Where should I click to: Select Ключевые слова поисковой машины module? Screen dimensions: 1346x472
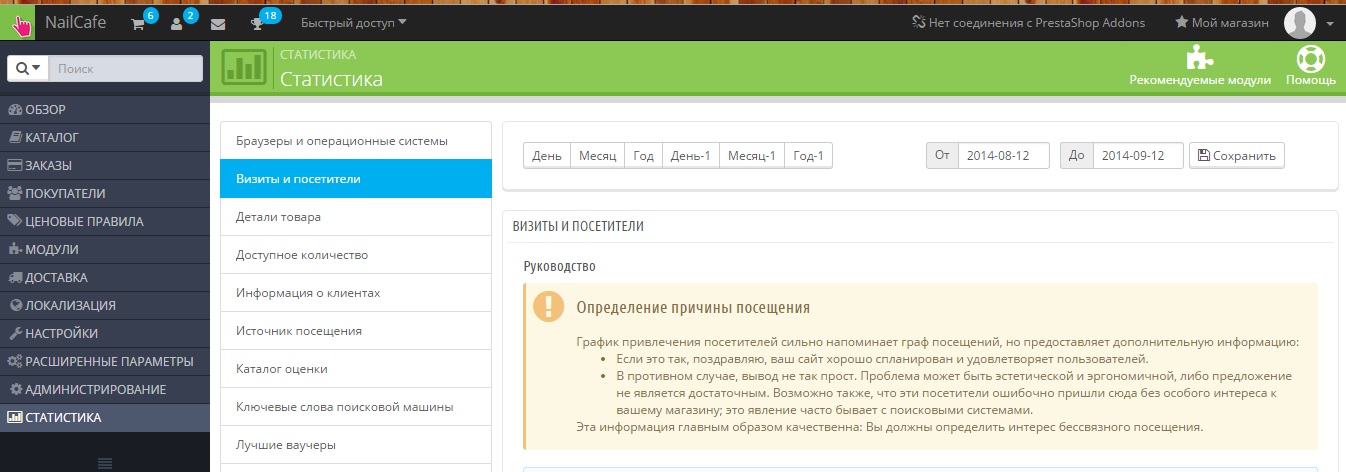[356, 407]
